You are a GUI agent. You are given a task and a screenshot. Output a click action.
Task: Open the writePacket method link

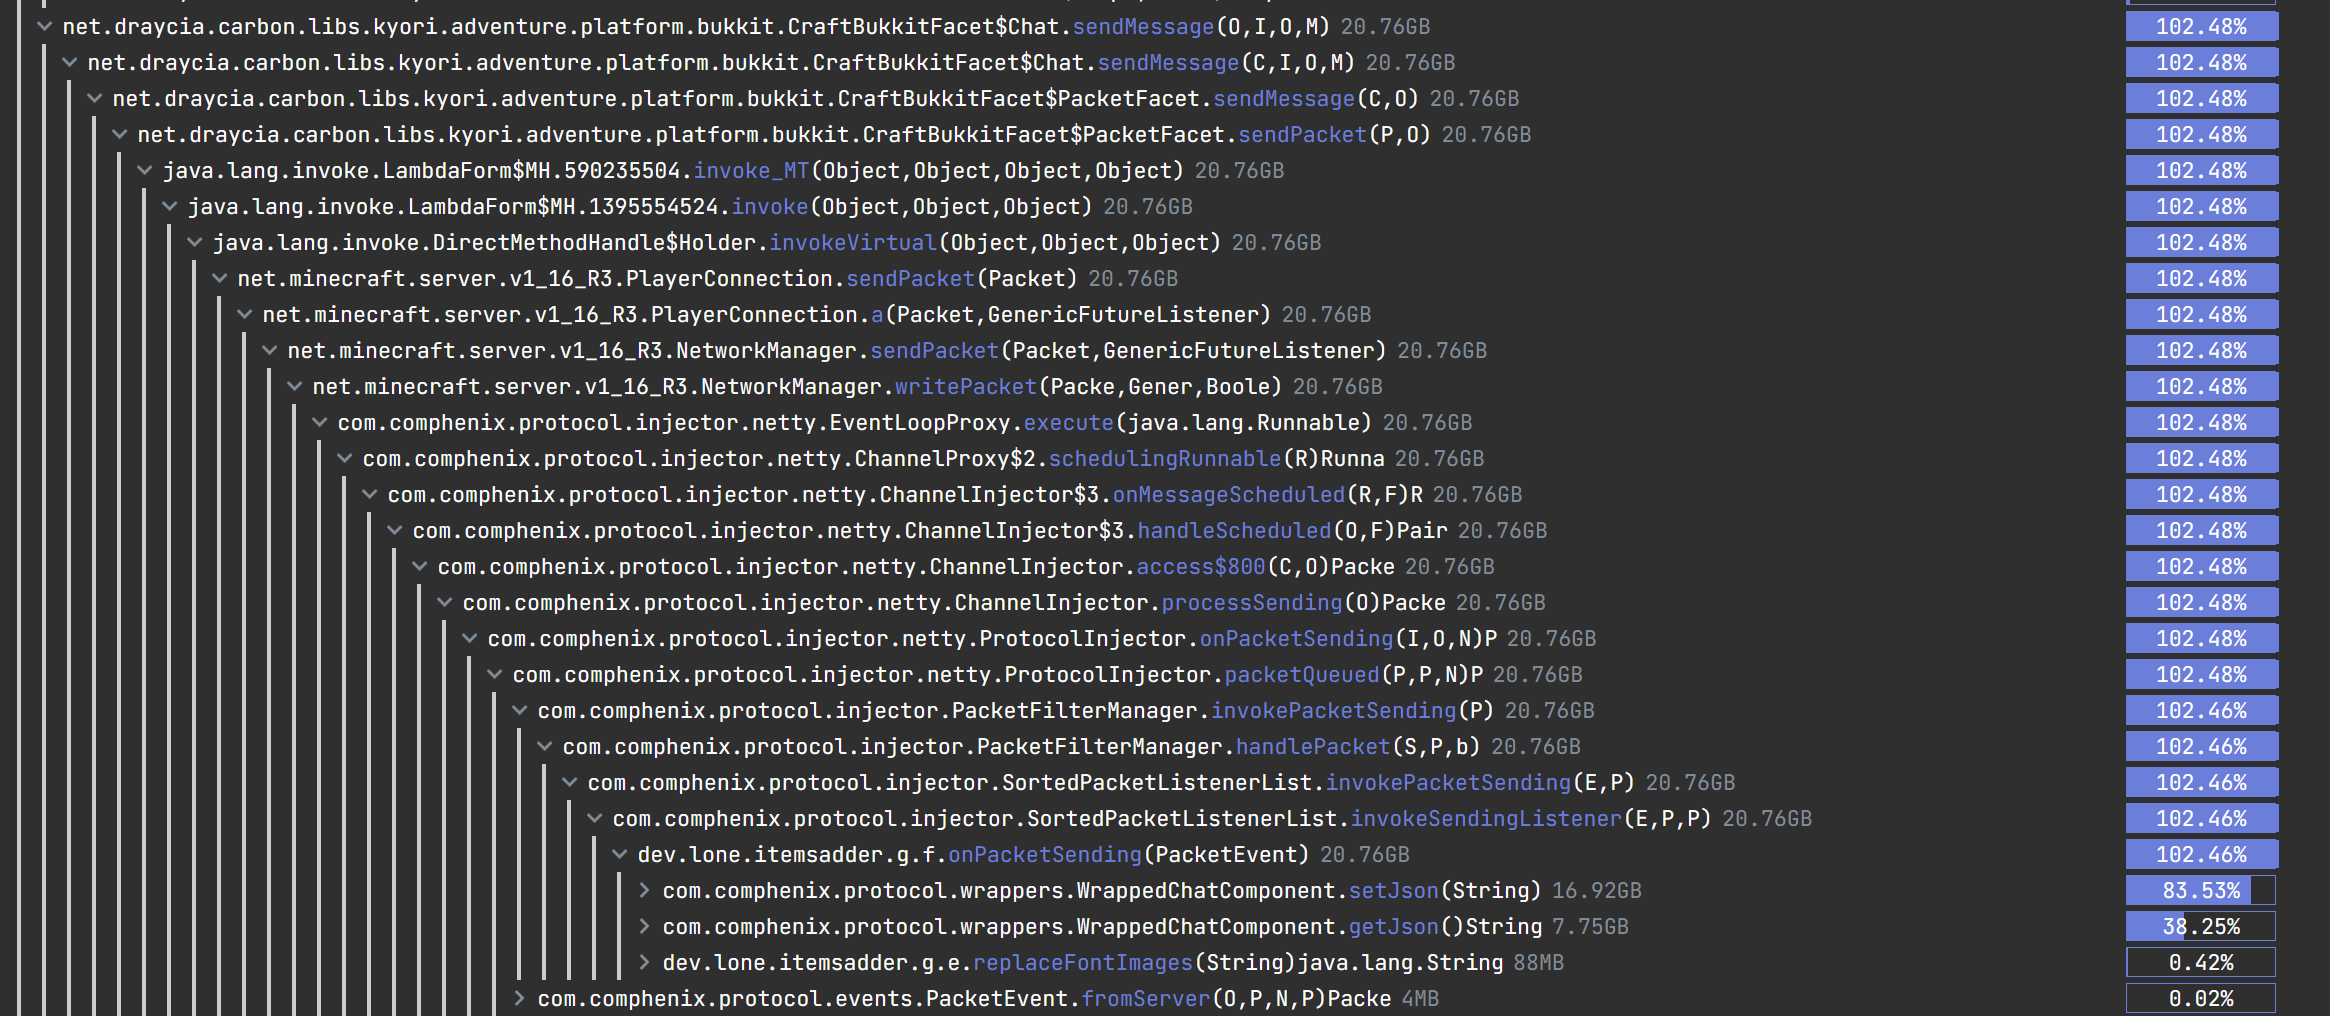coord(964,386)
